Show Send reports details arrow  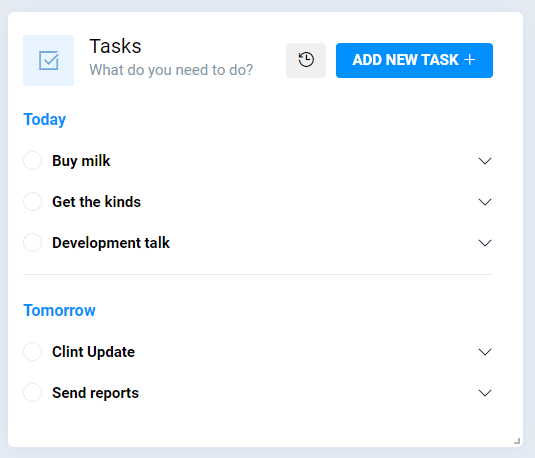click(485, 393)
